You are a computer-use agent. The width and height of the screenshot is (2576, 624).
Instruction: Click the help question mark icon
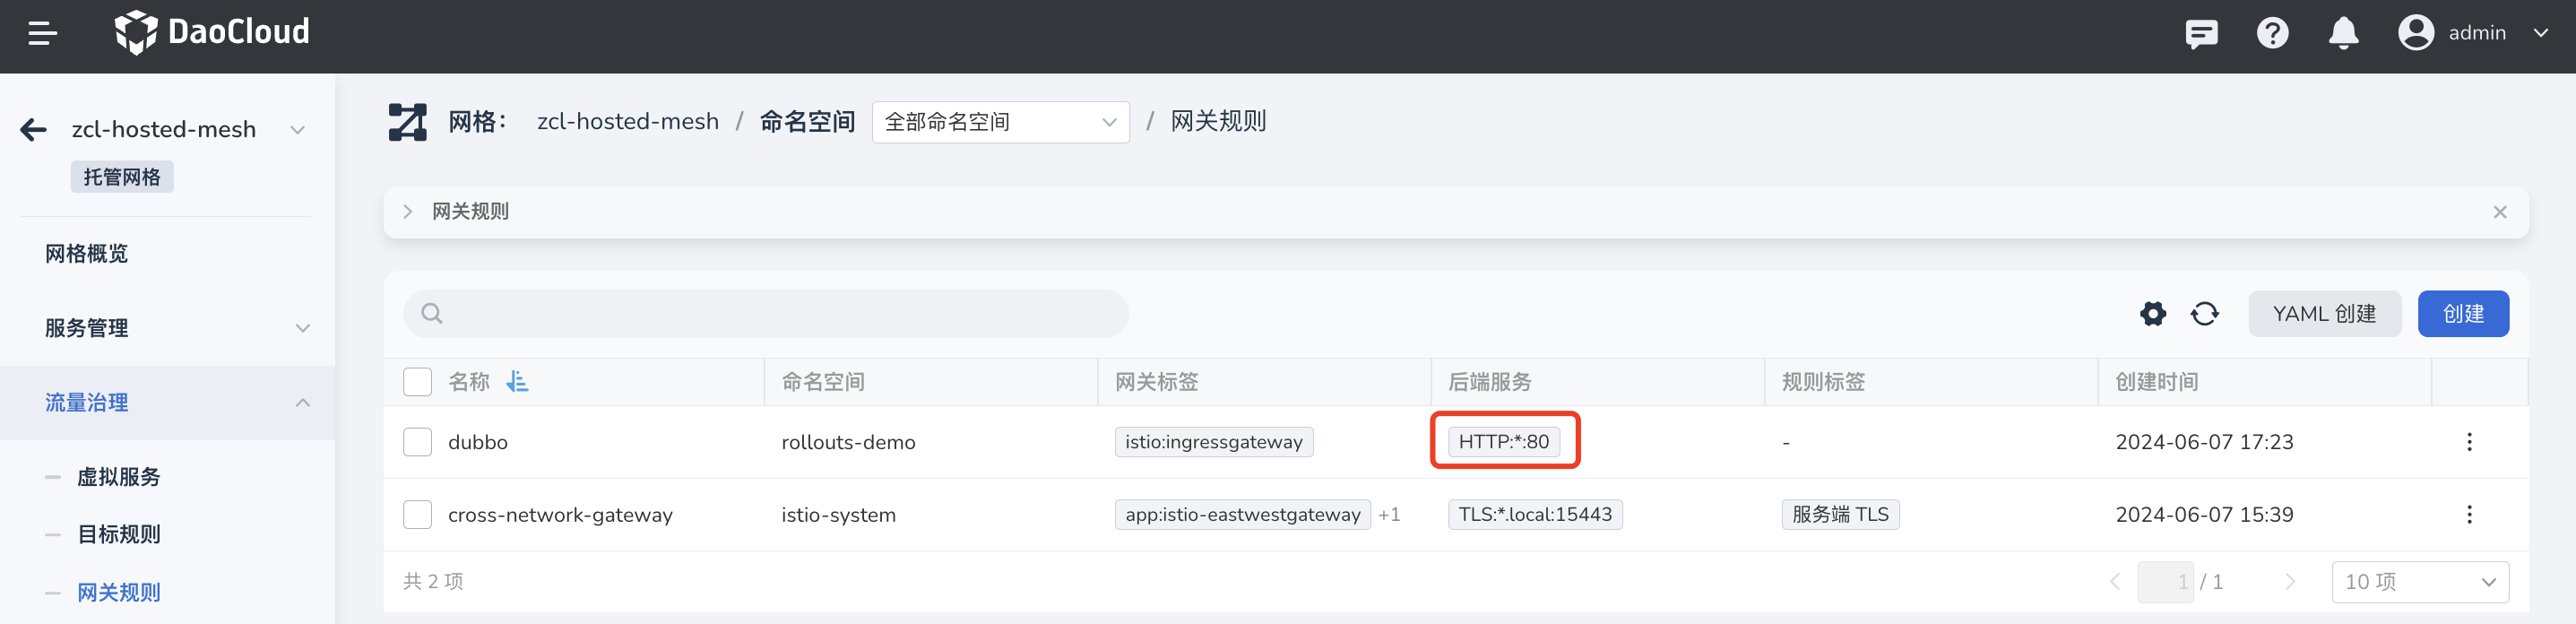[x=2272, y=33]
